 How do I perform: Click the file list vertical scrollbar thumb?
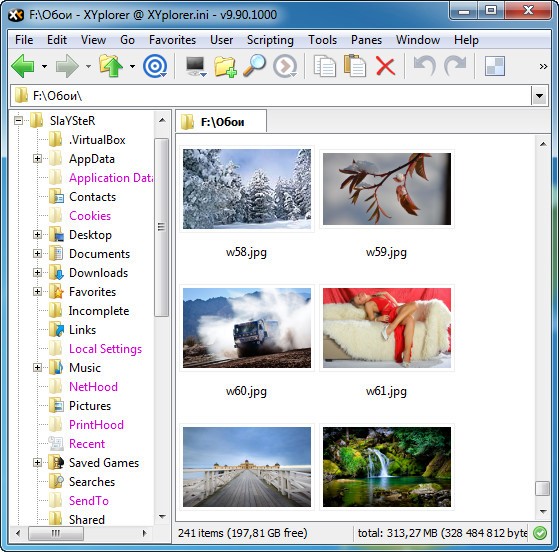[x=543, y=489]
